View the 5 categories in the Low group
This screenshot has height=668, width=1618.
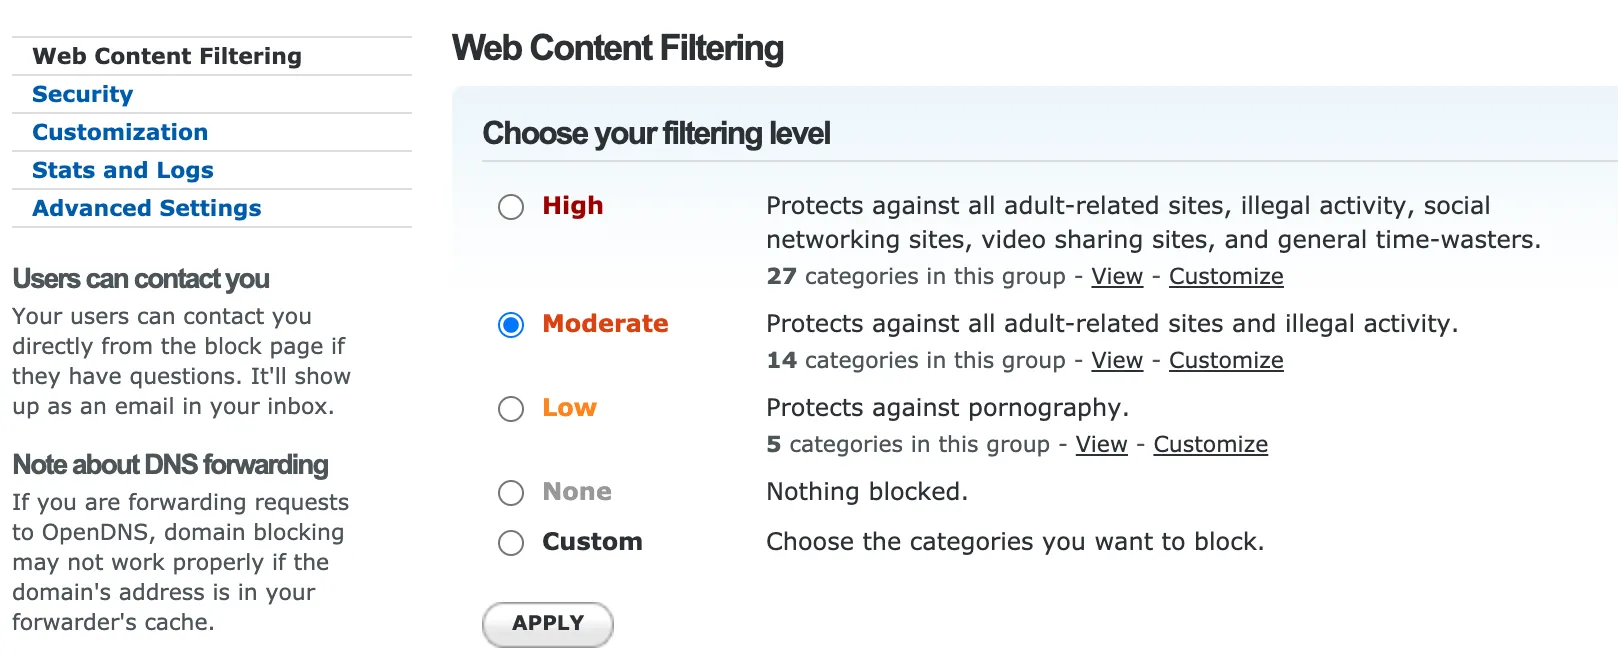1101,444
